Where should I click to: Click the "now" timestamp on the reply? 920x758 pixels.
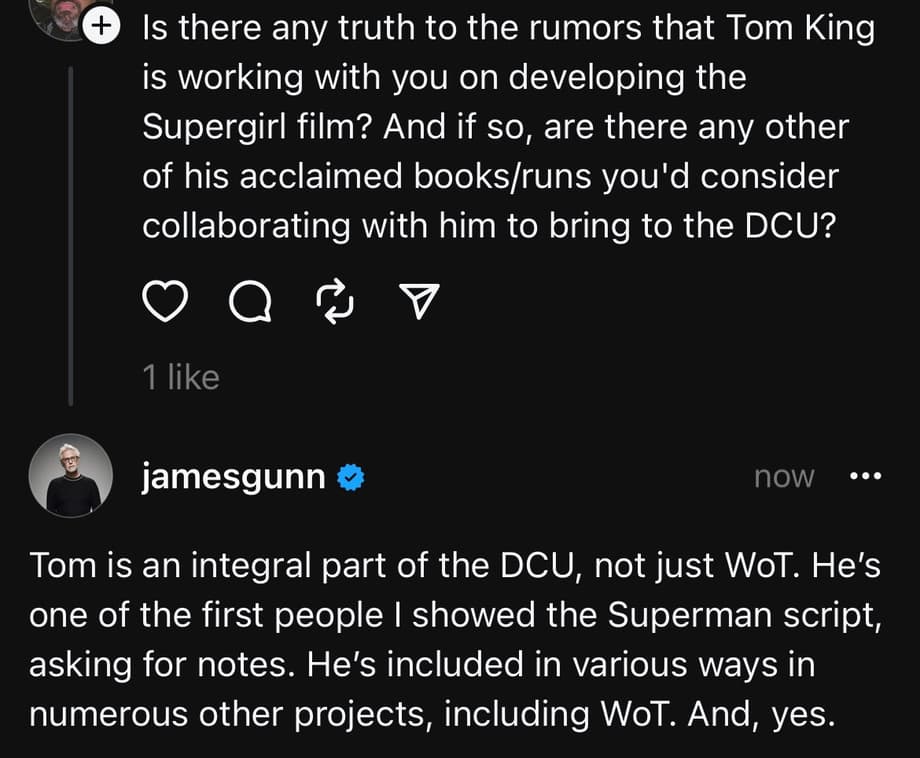pyautogui.click(x=784, y=477)
